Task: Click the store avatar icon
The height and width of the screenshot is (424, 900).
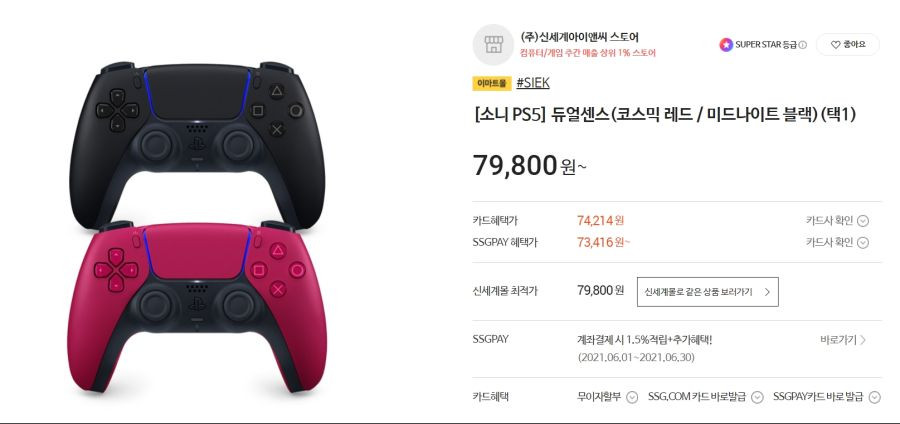Action: tap(493, 44)
